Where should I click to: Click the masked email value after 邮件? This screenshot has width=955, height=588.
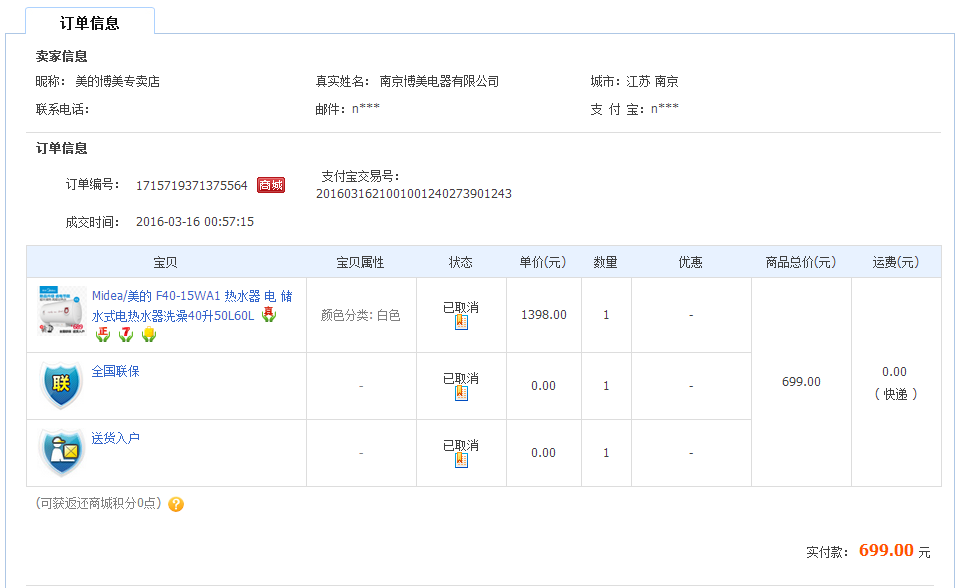pos(365,108)
